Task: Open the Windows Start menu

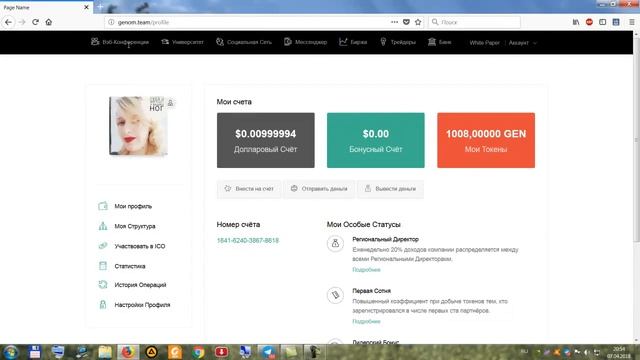Action: coord(10,352)
